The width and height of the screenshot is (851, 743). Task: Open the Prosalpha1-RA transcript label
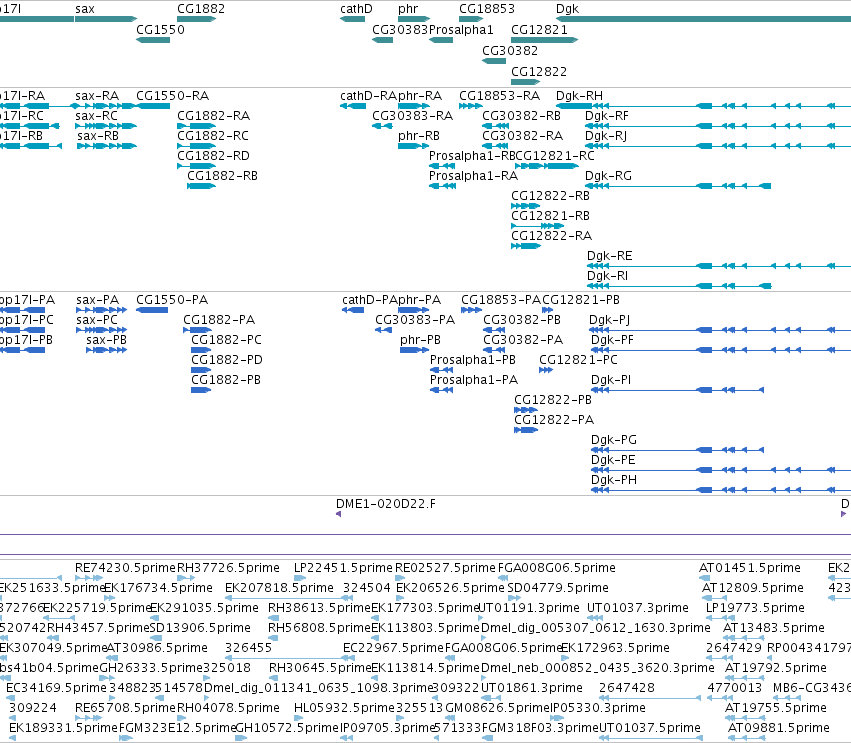[473, 176]
